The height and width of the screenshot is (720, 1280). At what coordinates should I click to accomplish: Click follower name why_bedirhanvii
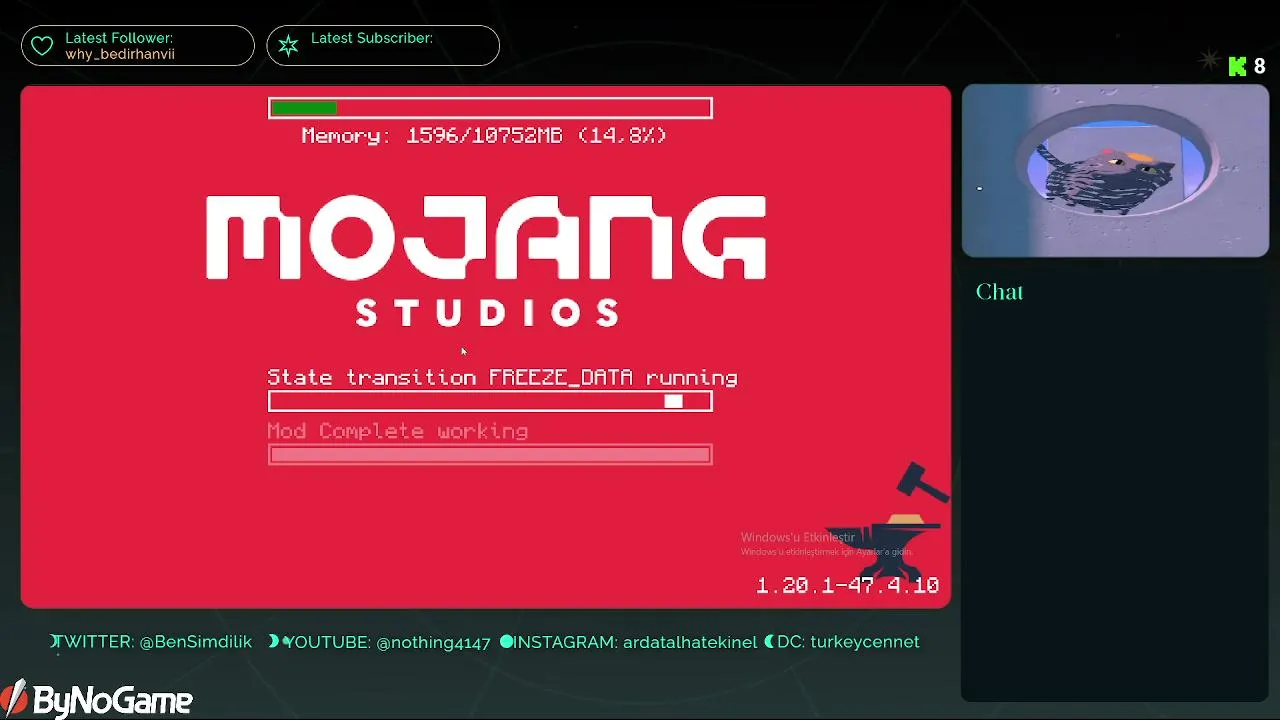[120, 54]
